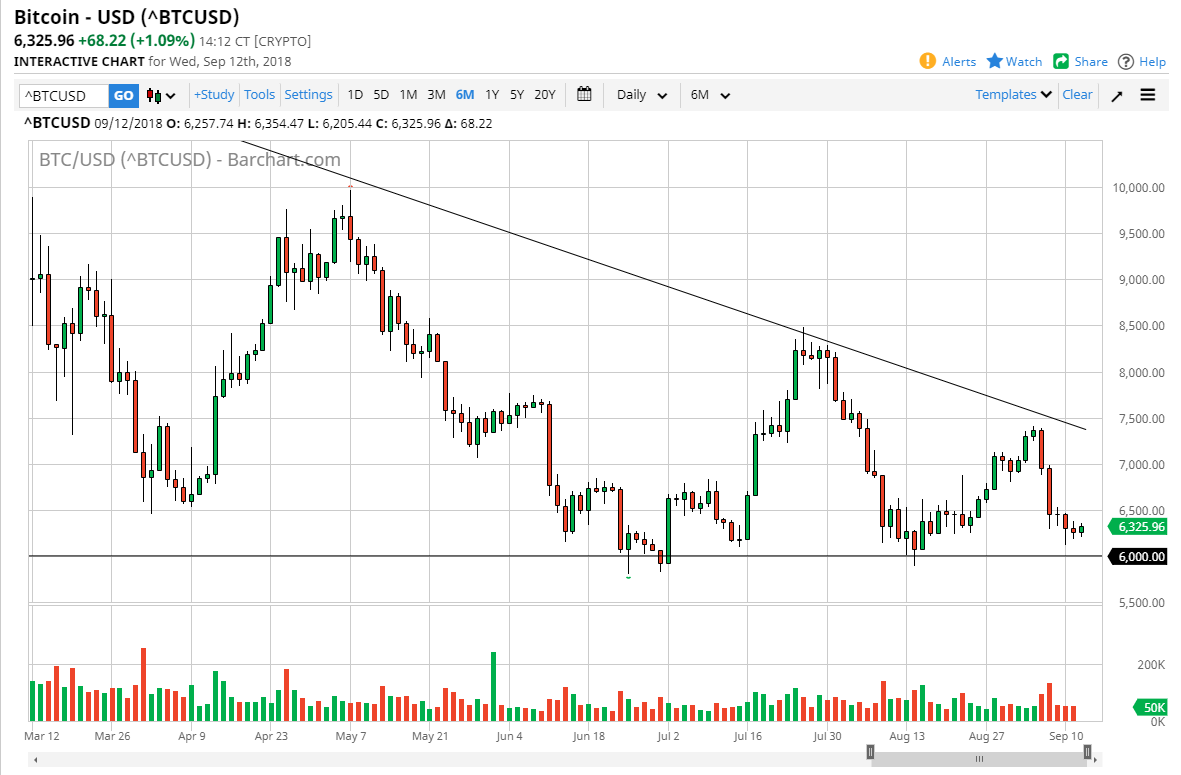This screenshot has height=775, width=1181.
Task: Switch to the 5Y range
Action: [517, 94]
